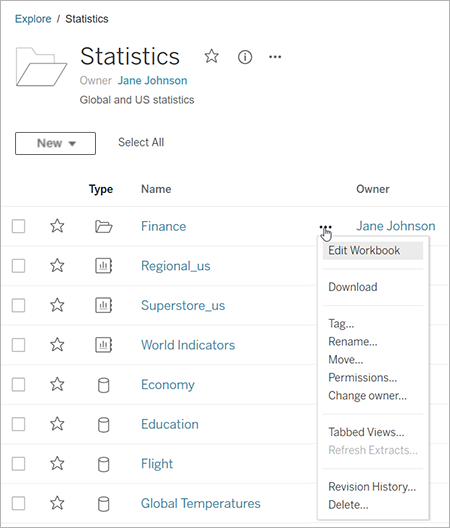
Task: Select Delete... in the context menu
Action: pyautogui.click(x=348, y=505)
